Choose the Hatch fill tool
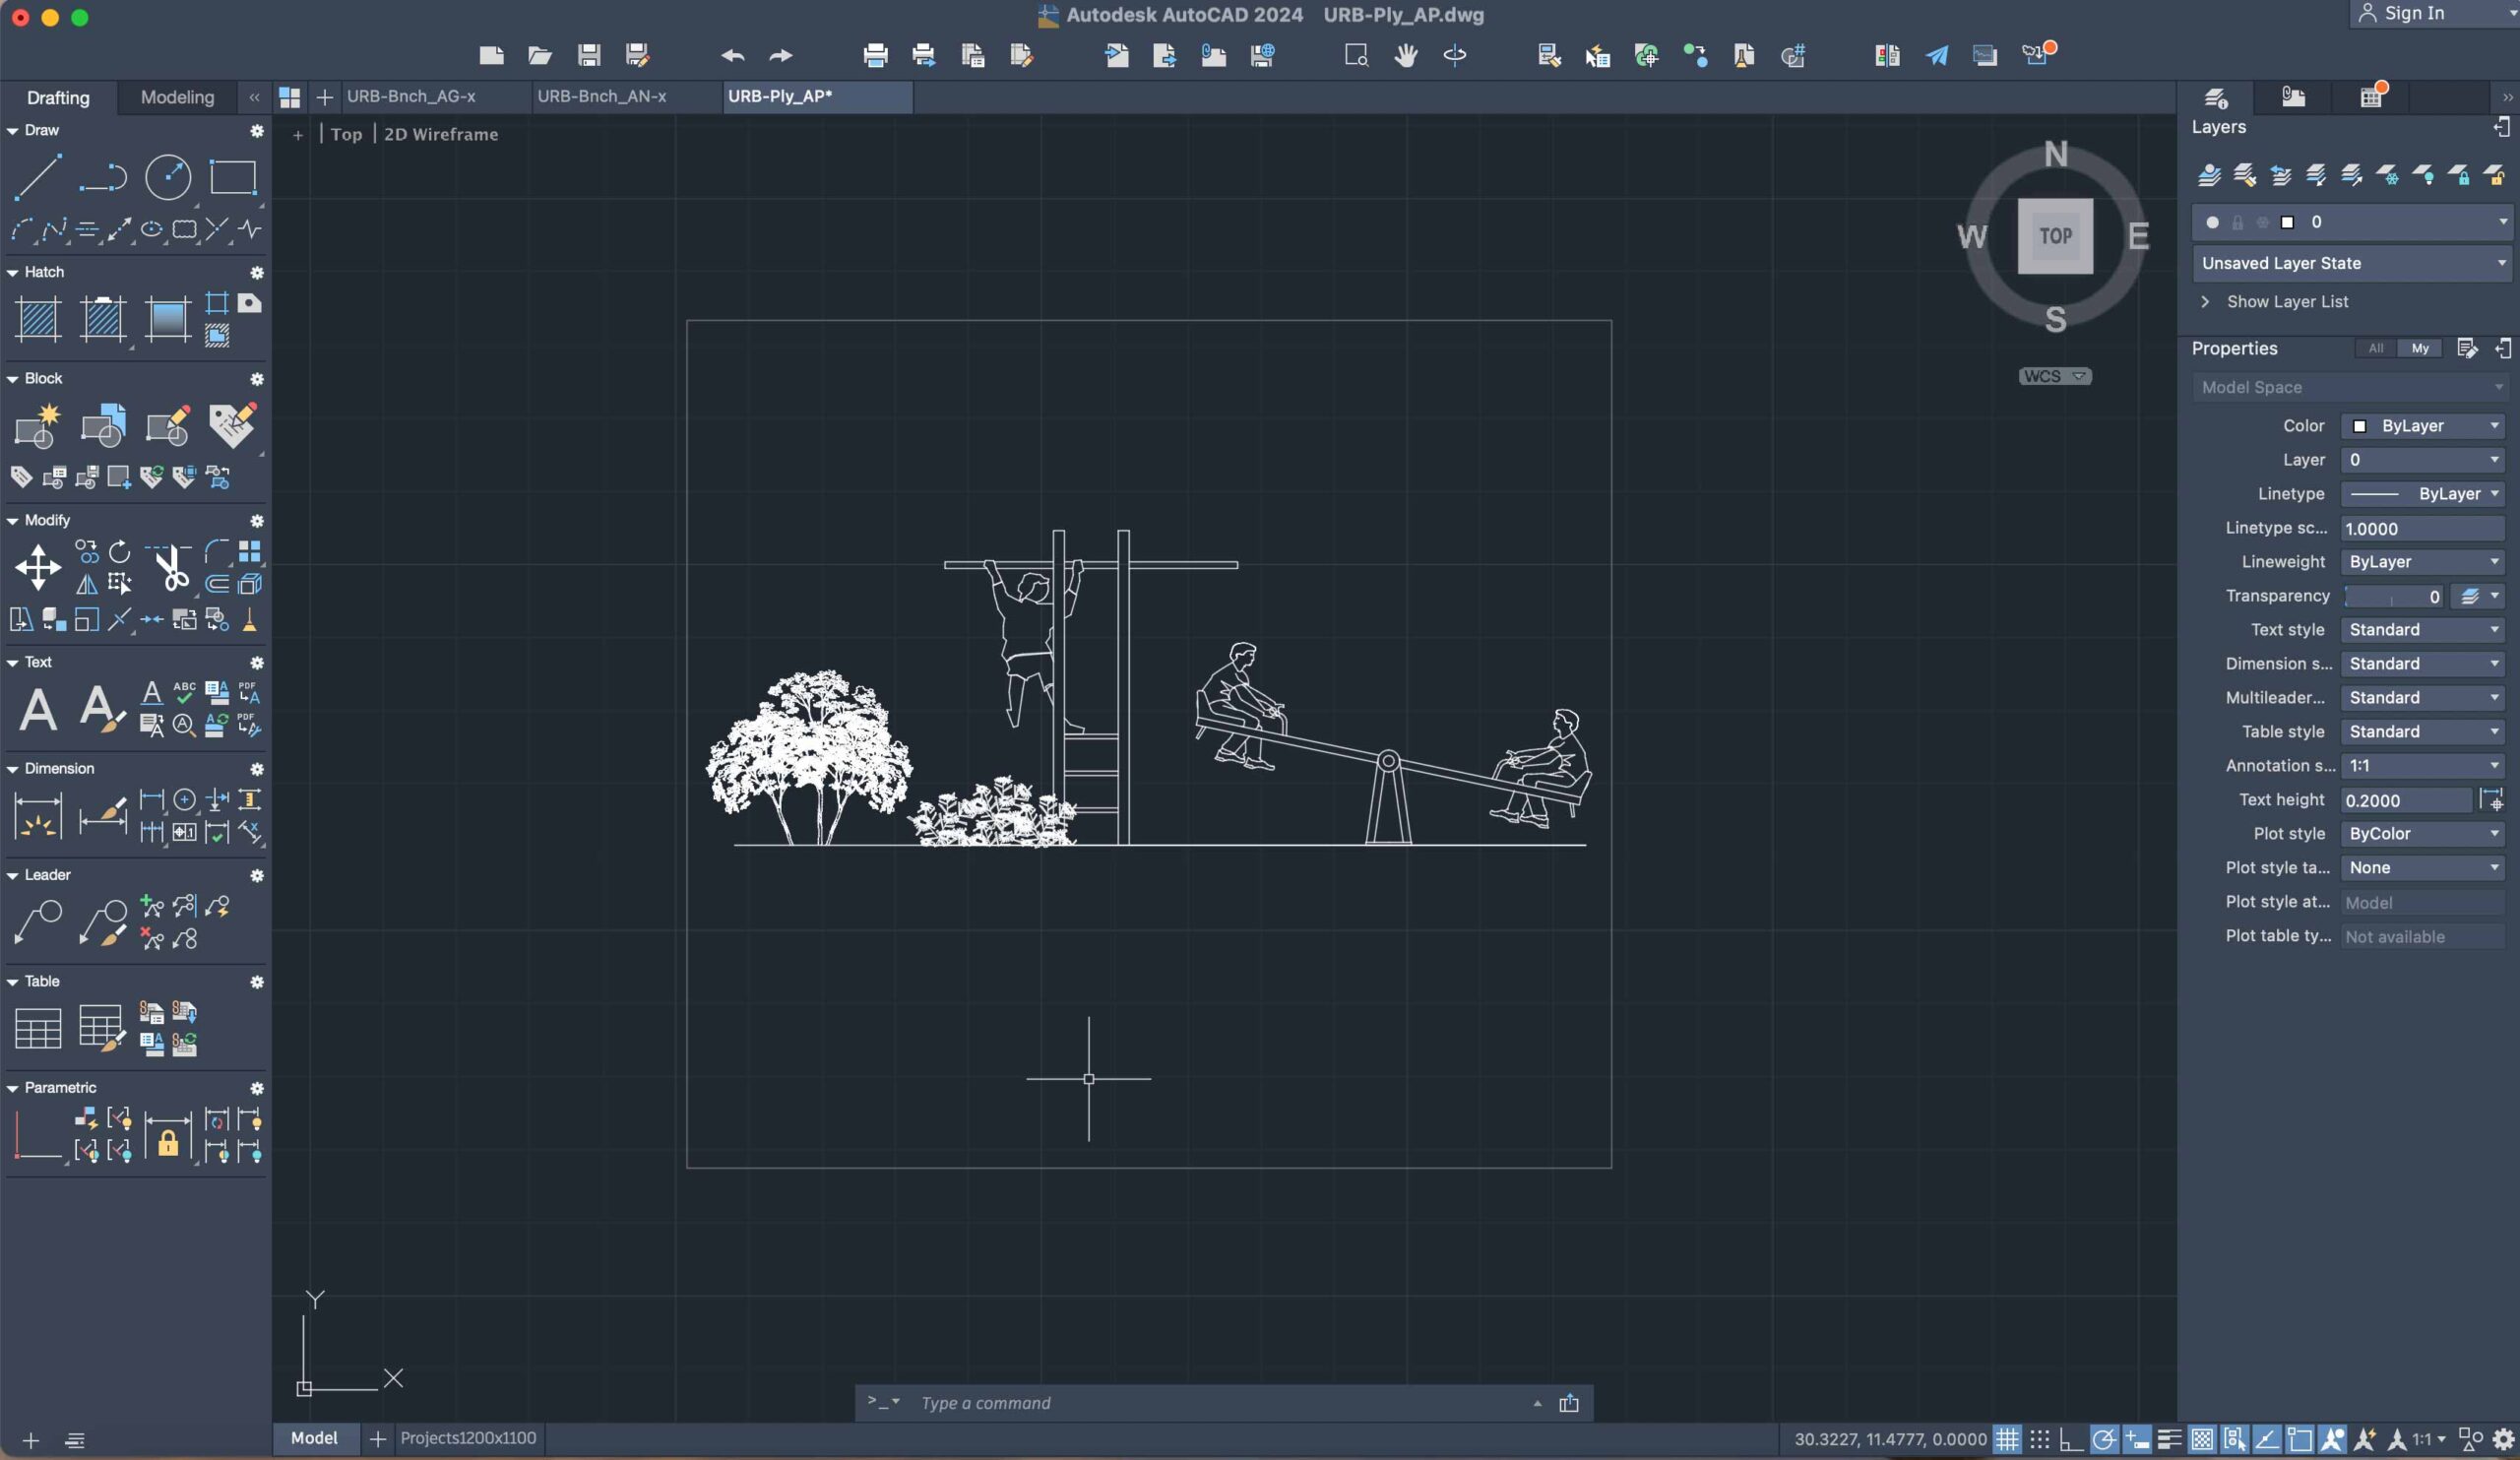This screenshot has width=2520, height=1460. [x=38, y=320]
